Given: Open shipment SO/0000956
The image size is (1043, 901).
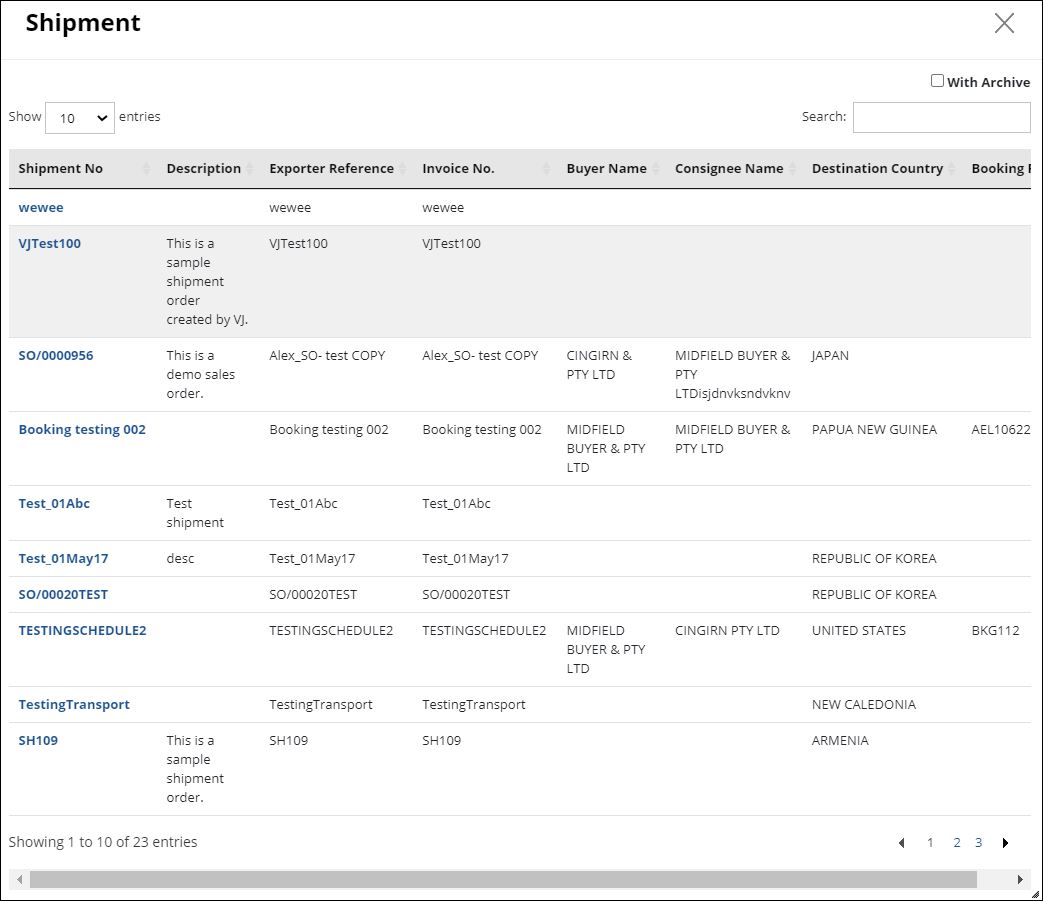Looking at the screenshot, I should coord(56,355).
